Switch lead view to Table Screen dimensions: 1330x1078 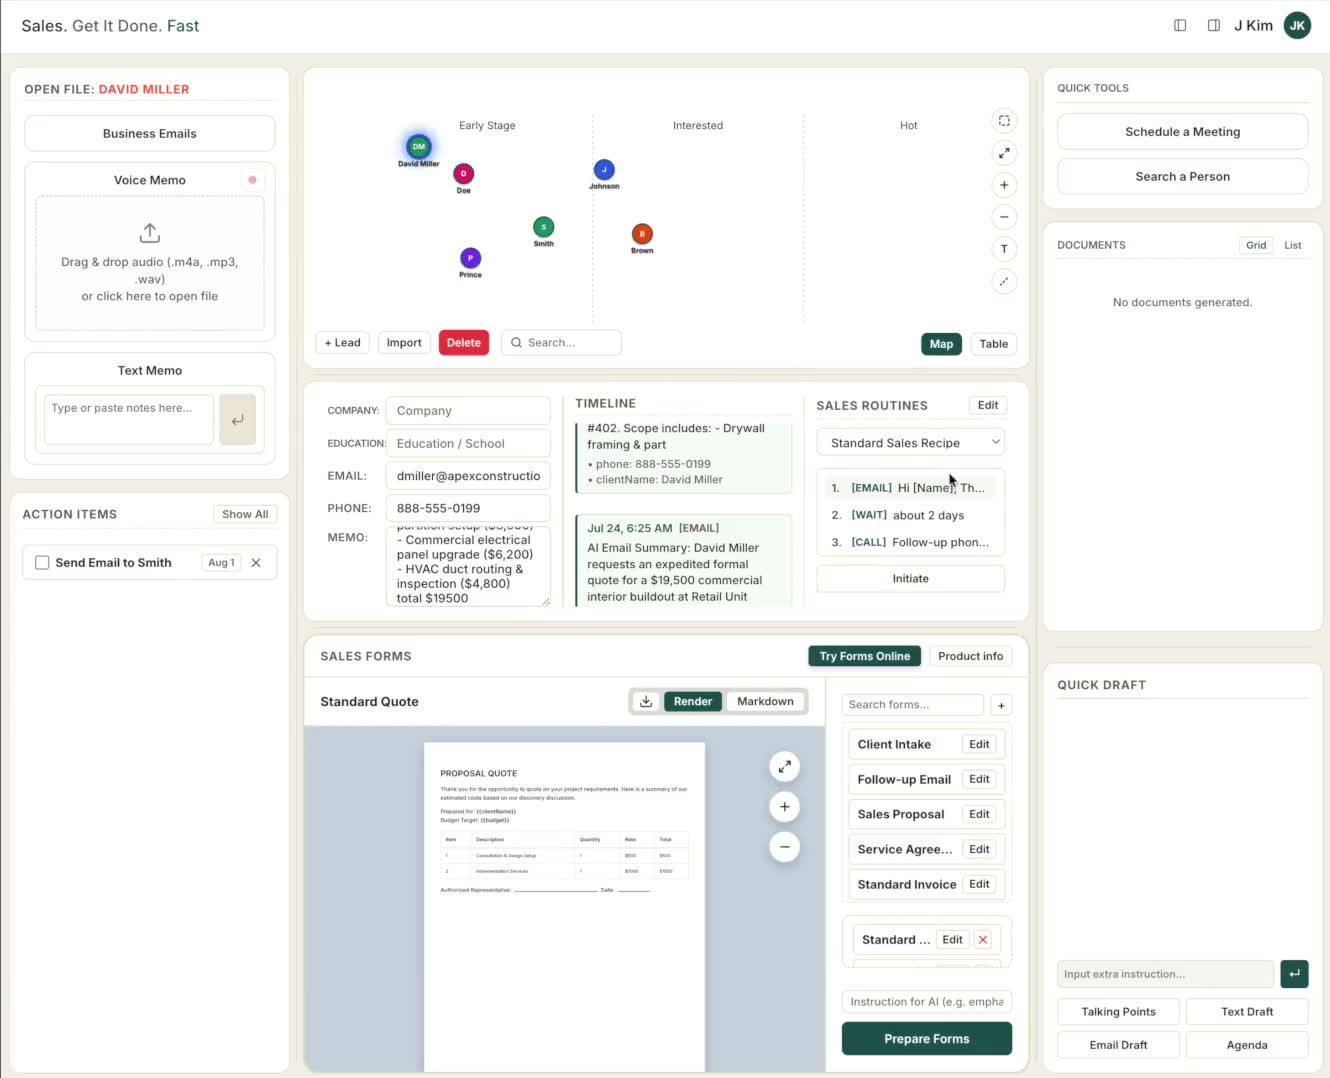[994, 344]
